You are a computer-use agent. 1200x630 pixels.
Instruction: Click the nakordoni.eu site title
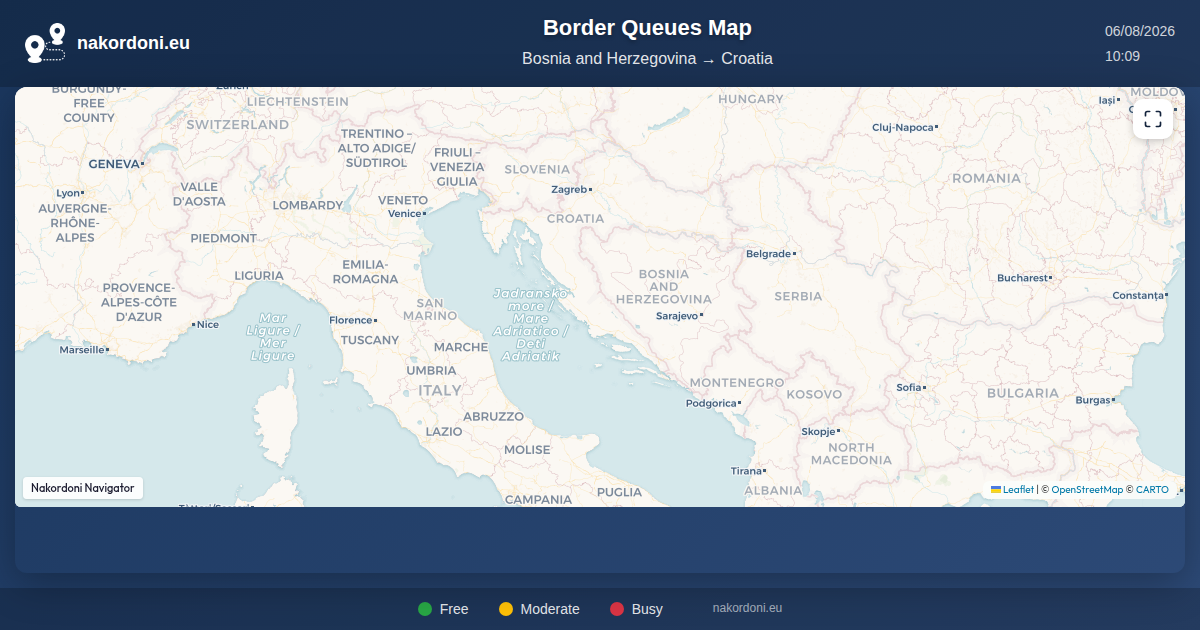click(x=133, y=43)
